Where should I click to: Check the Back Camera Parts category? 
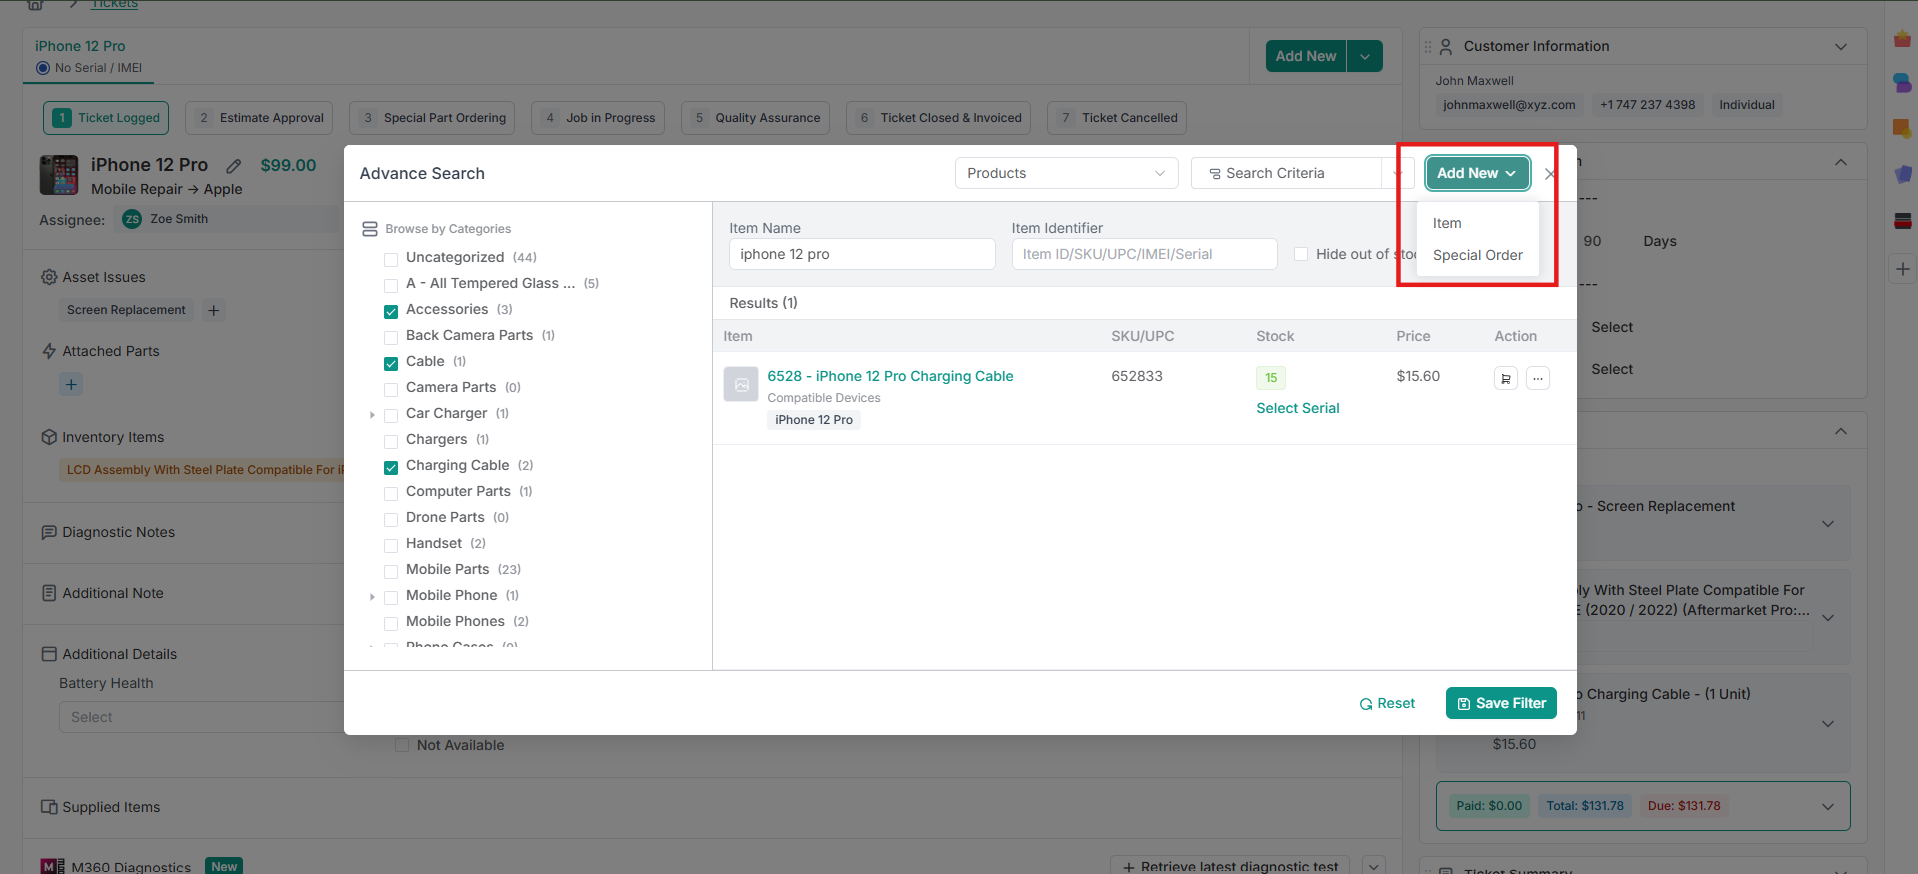pyautogui.click(x=391, y=337)
